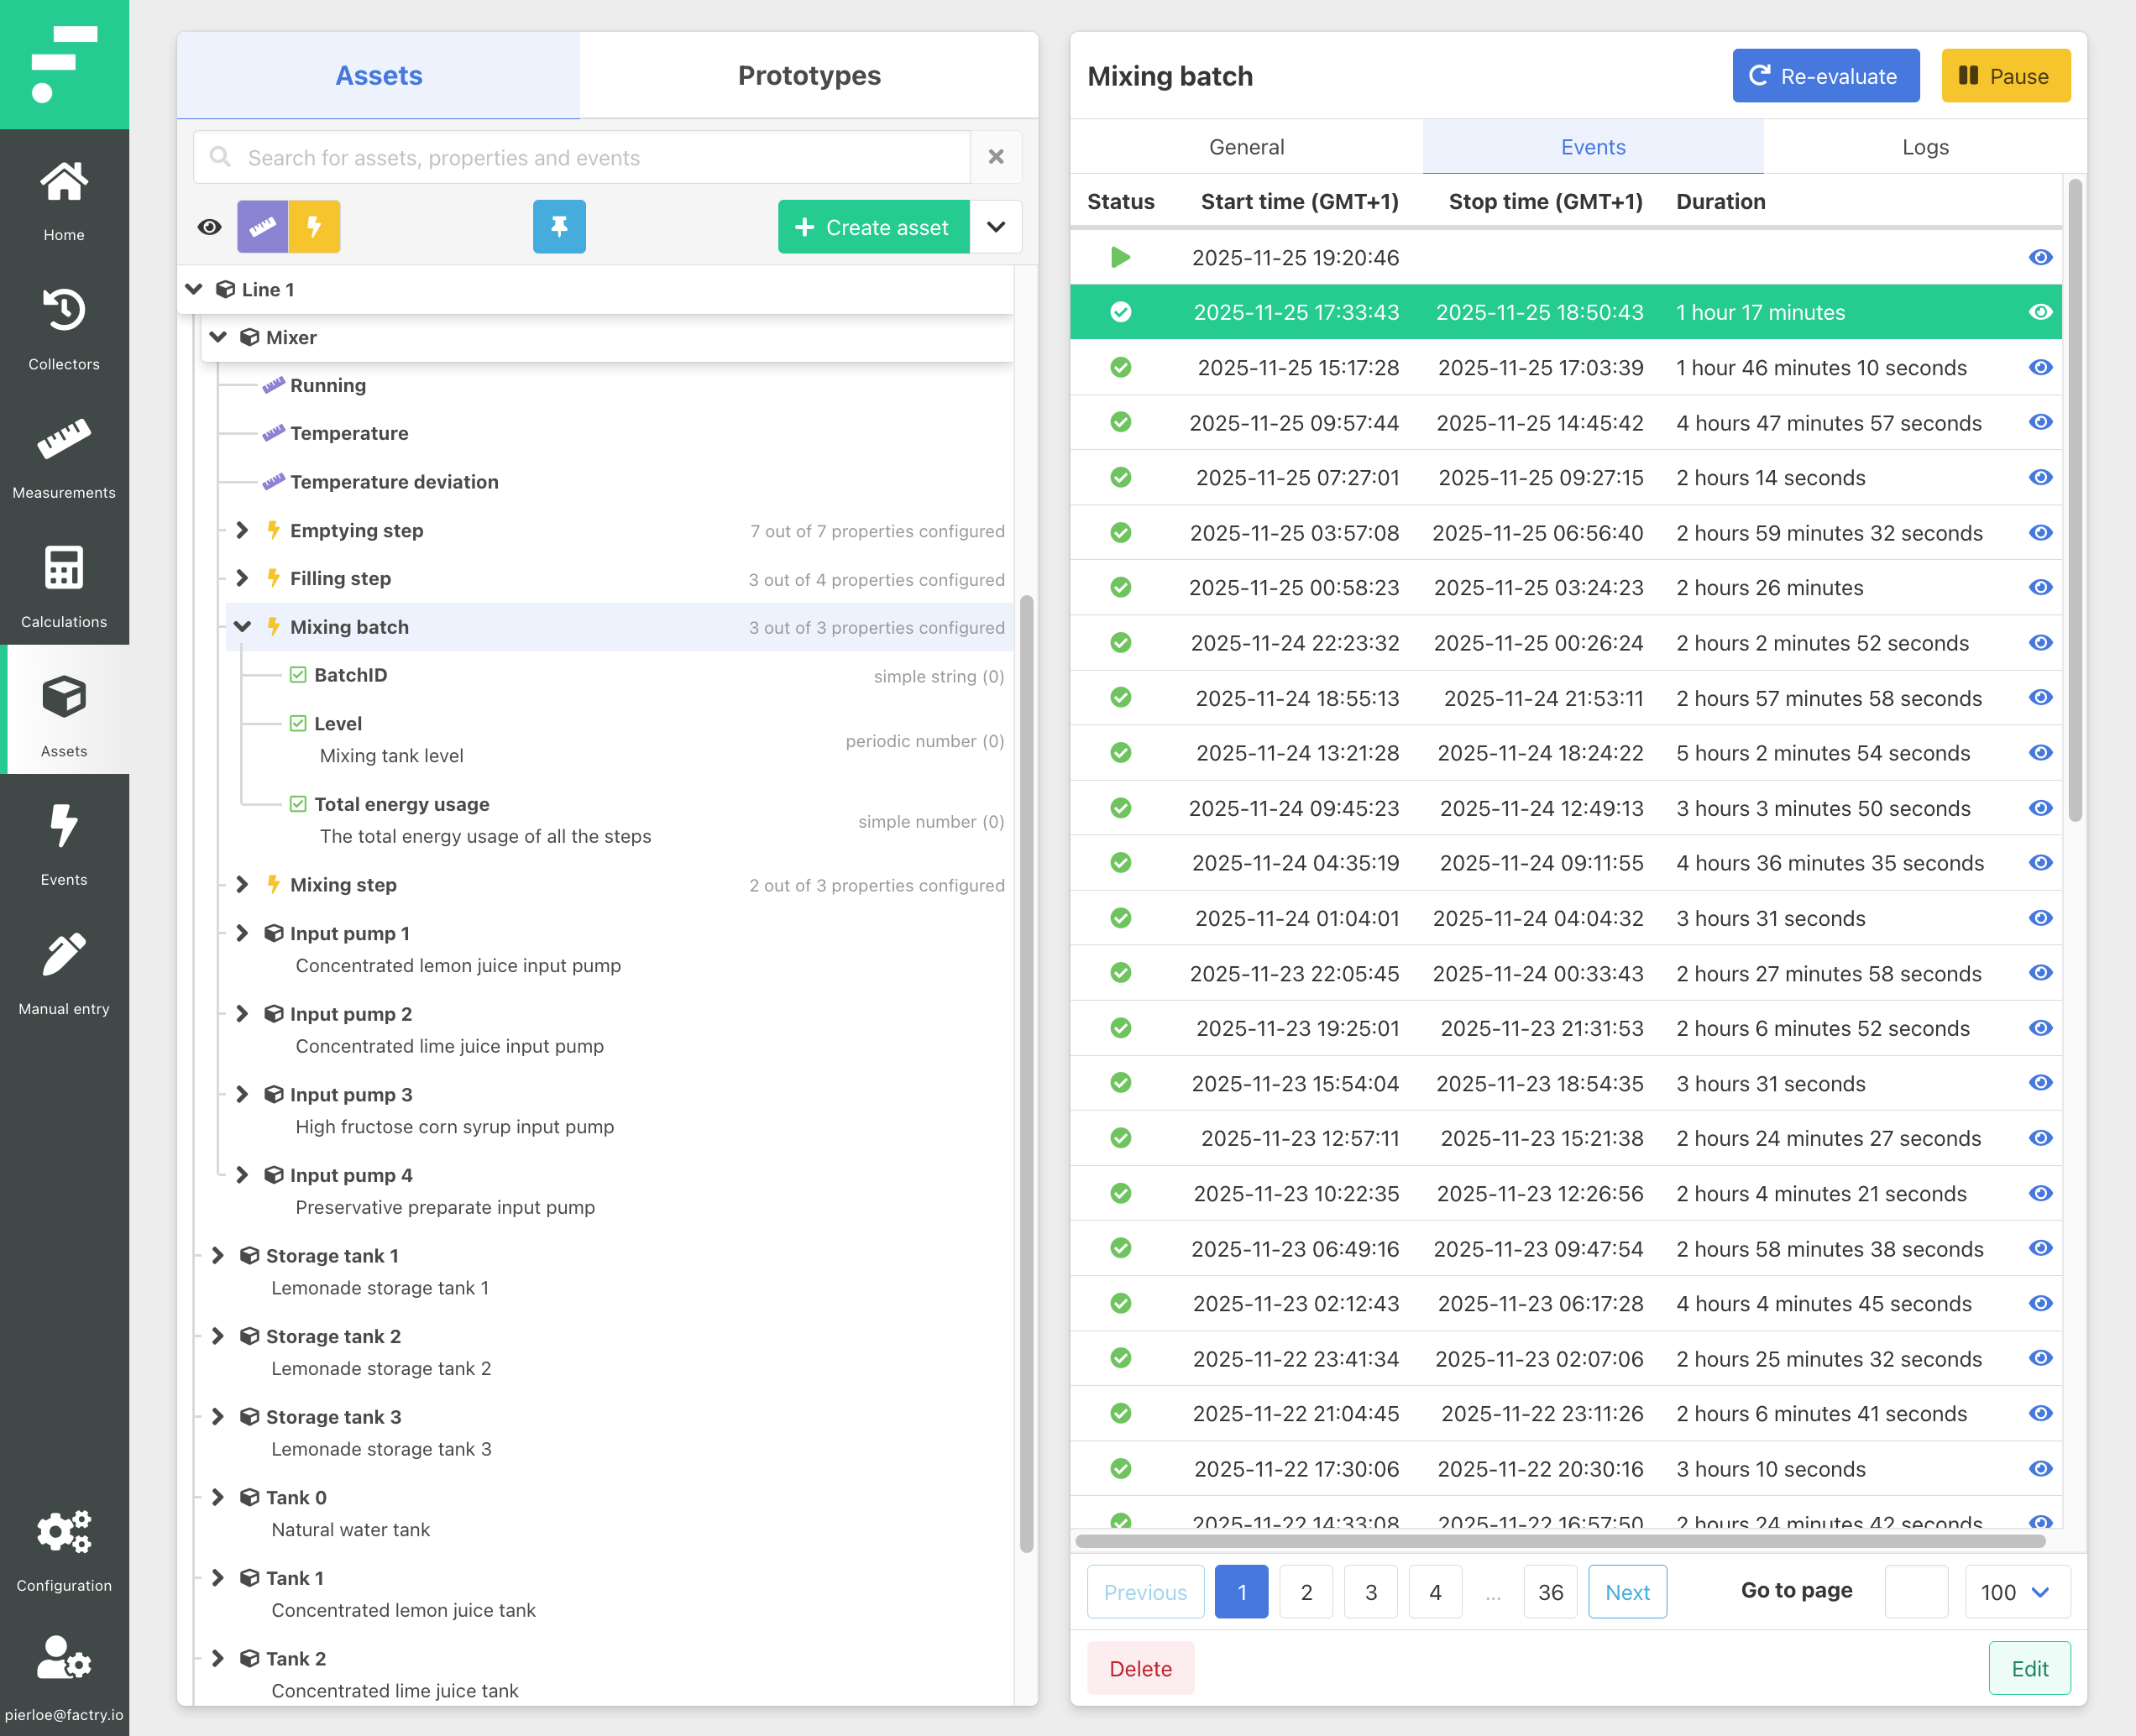The image size is (2136, 1736).
Task: View the running event via eye icon
Action: pos(2040,258)
